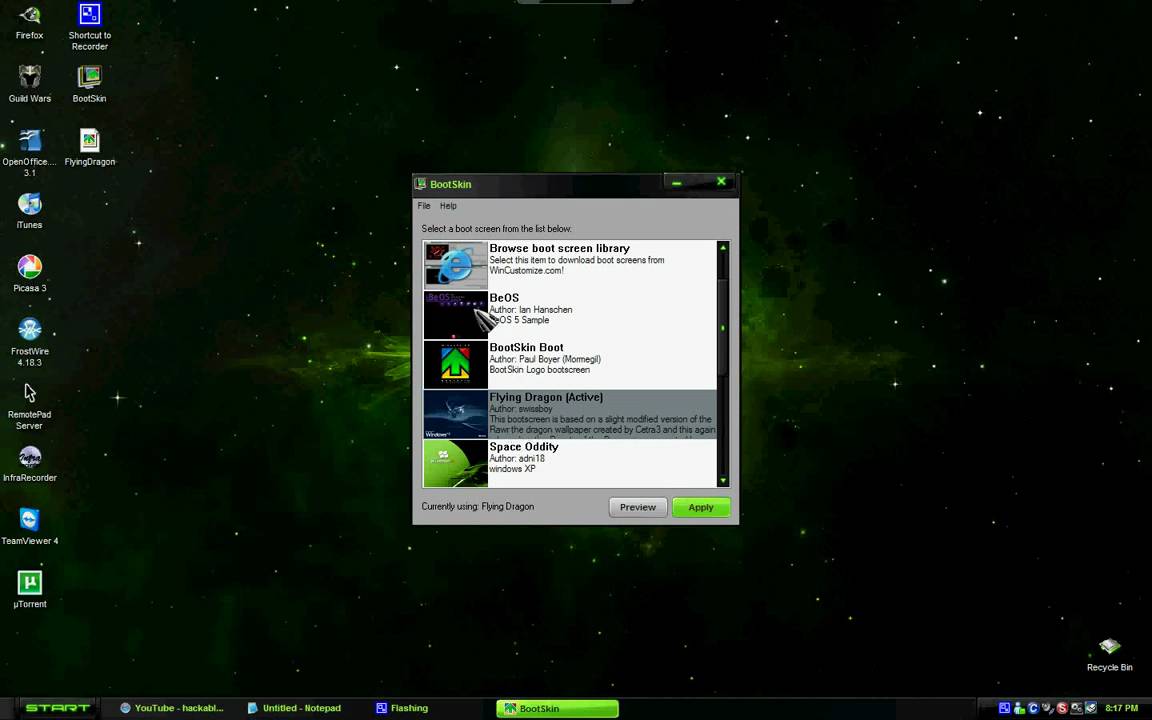
Task: Open the File menu in BootSkin
Action: (424, 206)
